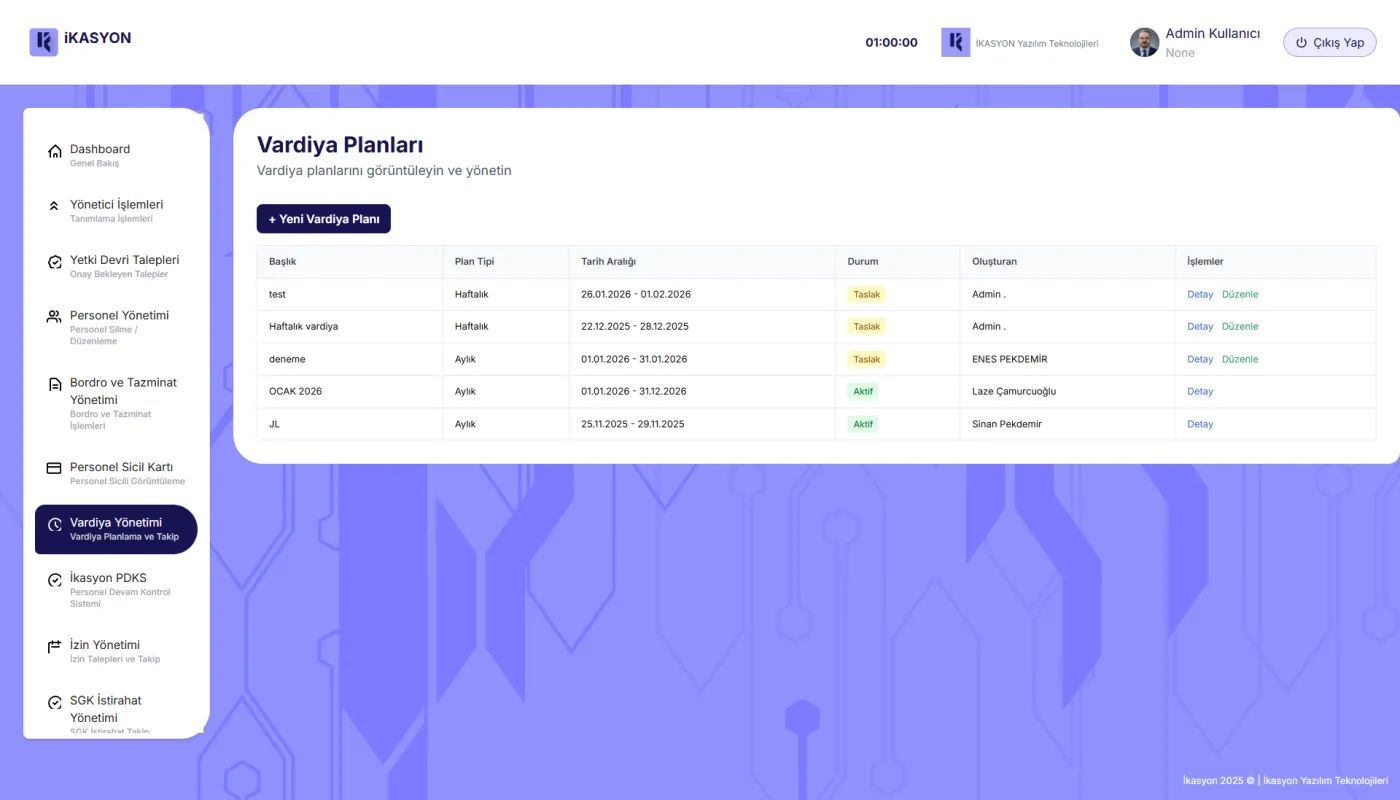
Task: Click the Personel Yönetimi people icon
Action: click(x=55, y=317)
